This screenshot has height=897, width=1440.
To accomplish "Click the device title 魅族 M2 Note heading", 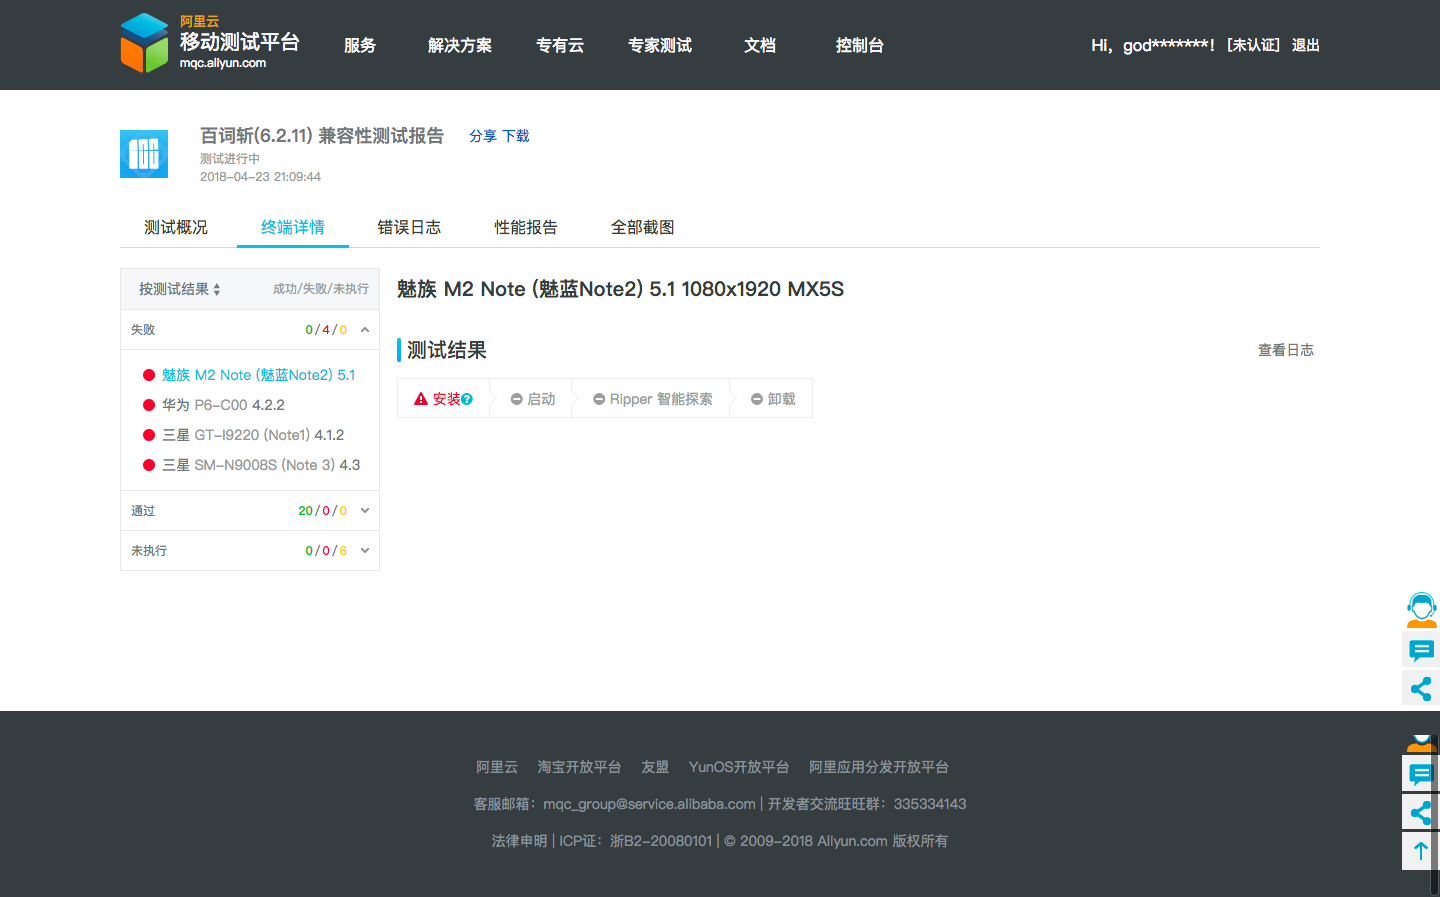I will click(620, 289).
